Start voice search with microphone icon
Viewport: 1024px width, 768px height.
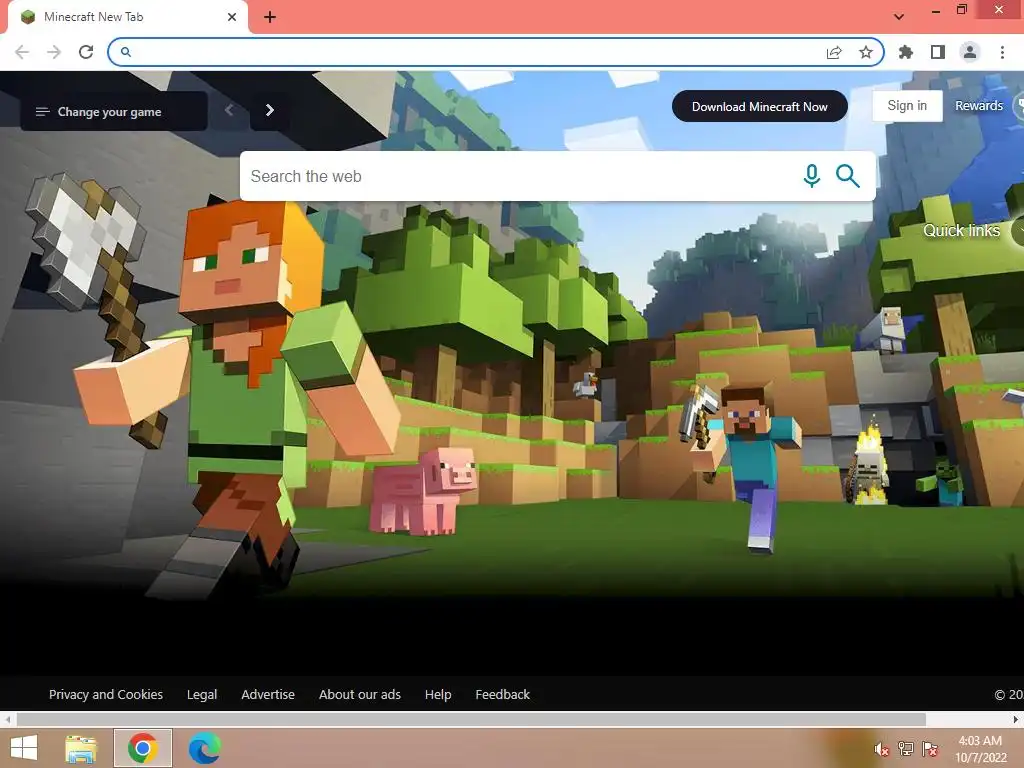tap(812, 176)
